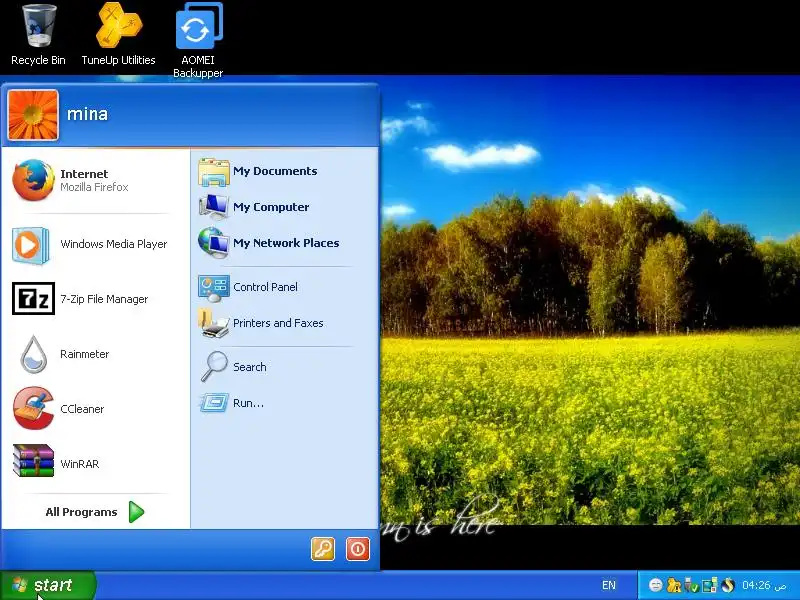
Task: Open Mozilla Firefox from the Start menu
Action: 95,181
